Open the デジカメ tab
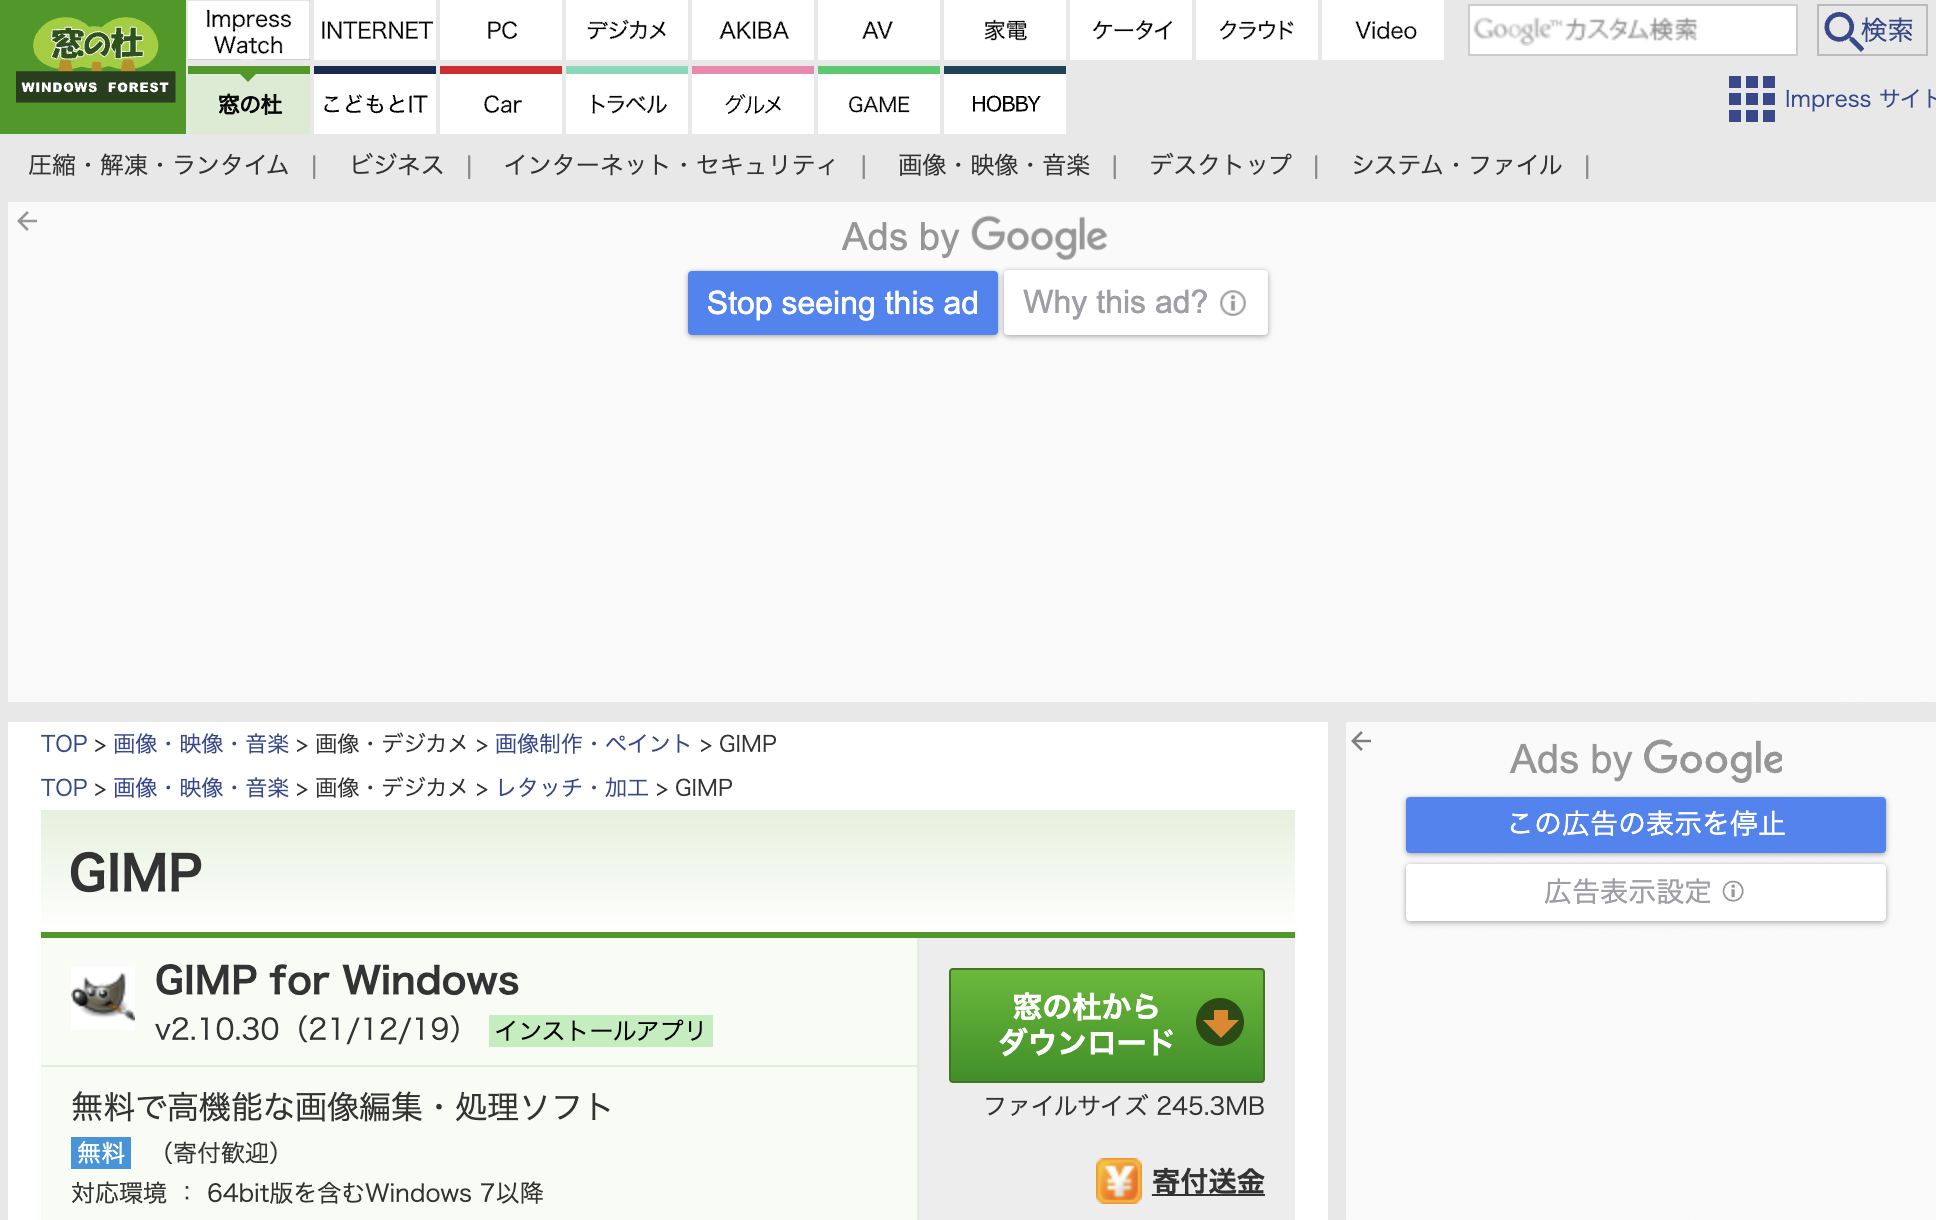Viewport: 1936px width, 1220px height. [627, 31]
